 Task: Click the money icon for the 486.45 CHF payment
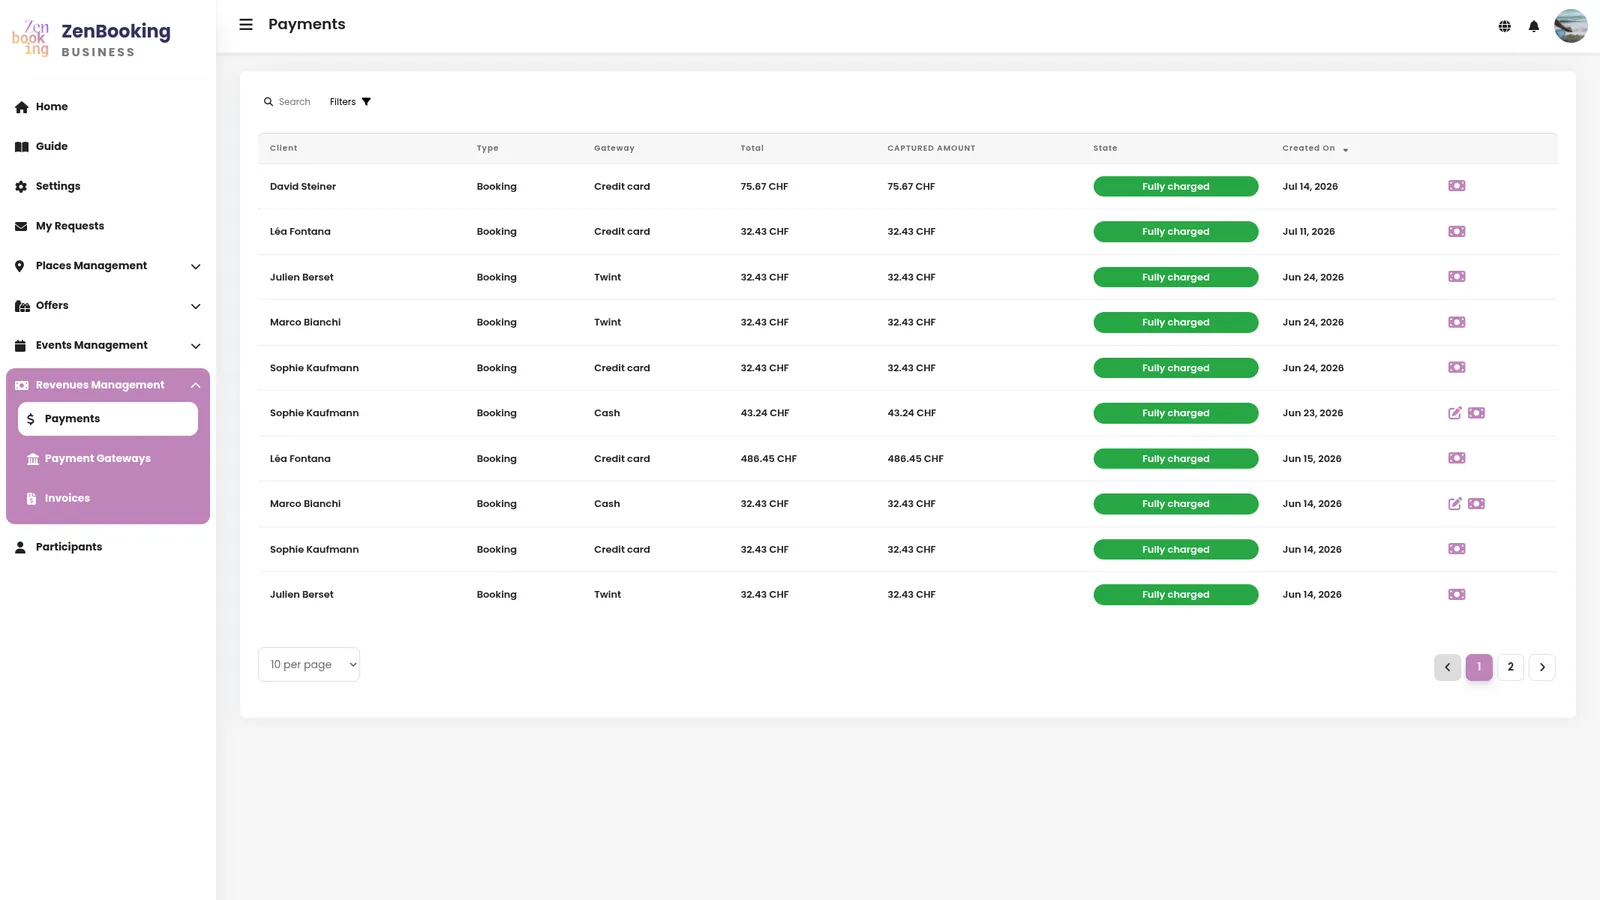(1457, 458)
